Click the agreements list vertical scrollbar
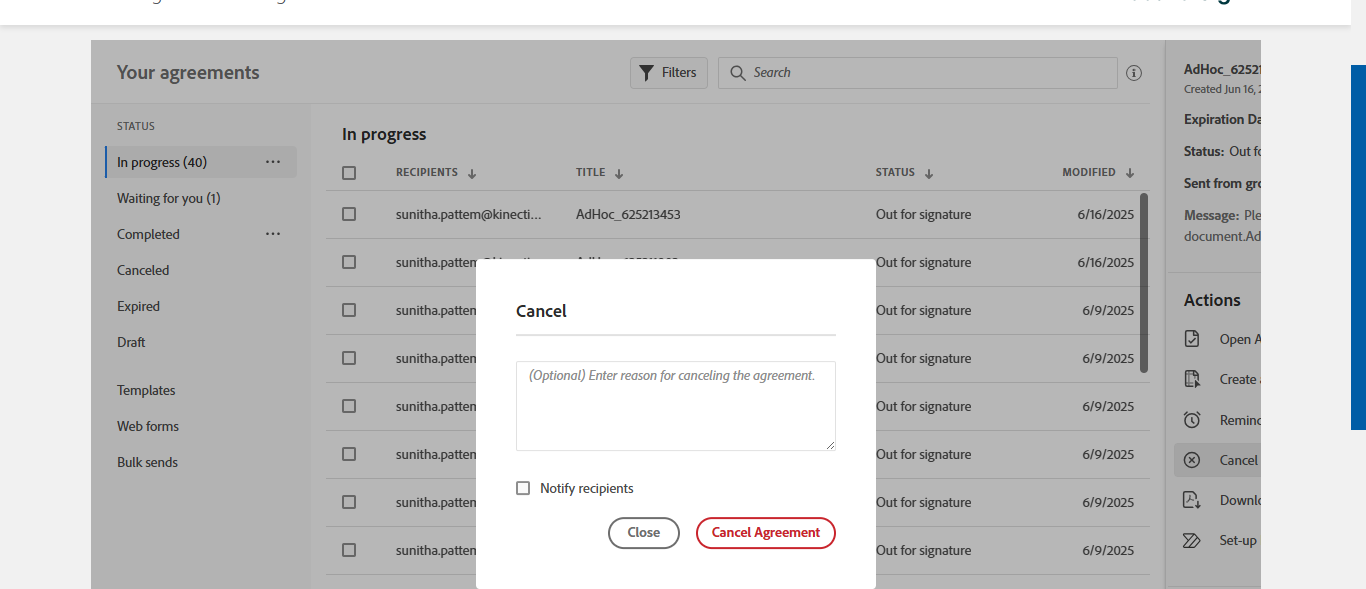The width and height of the screenshot is (1366, 589). [1144, 282]
